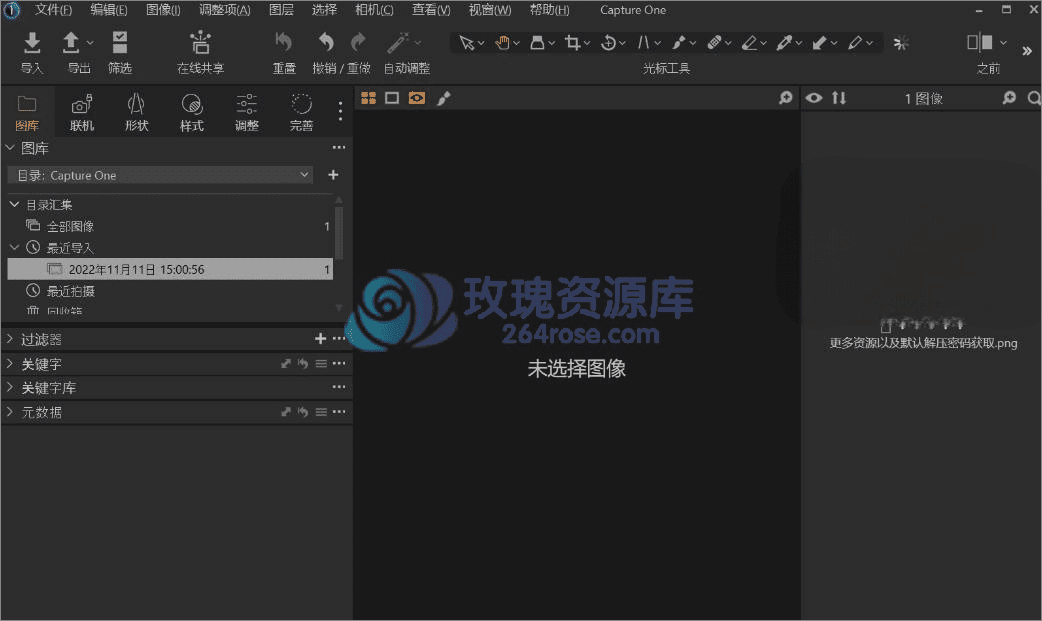Screen dimensions: 1042x621
Task: Open the Style (样式) tool tab
Action: 191,112
